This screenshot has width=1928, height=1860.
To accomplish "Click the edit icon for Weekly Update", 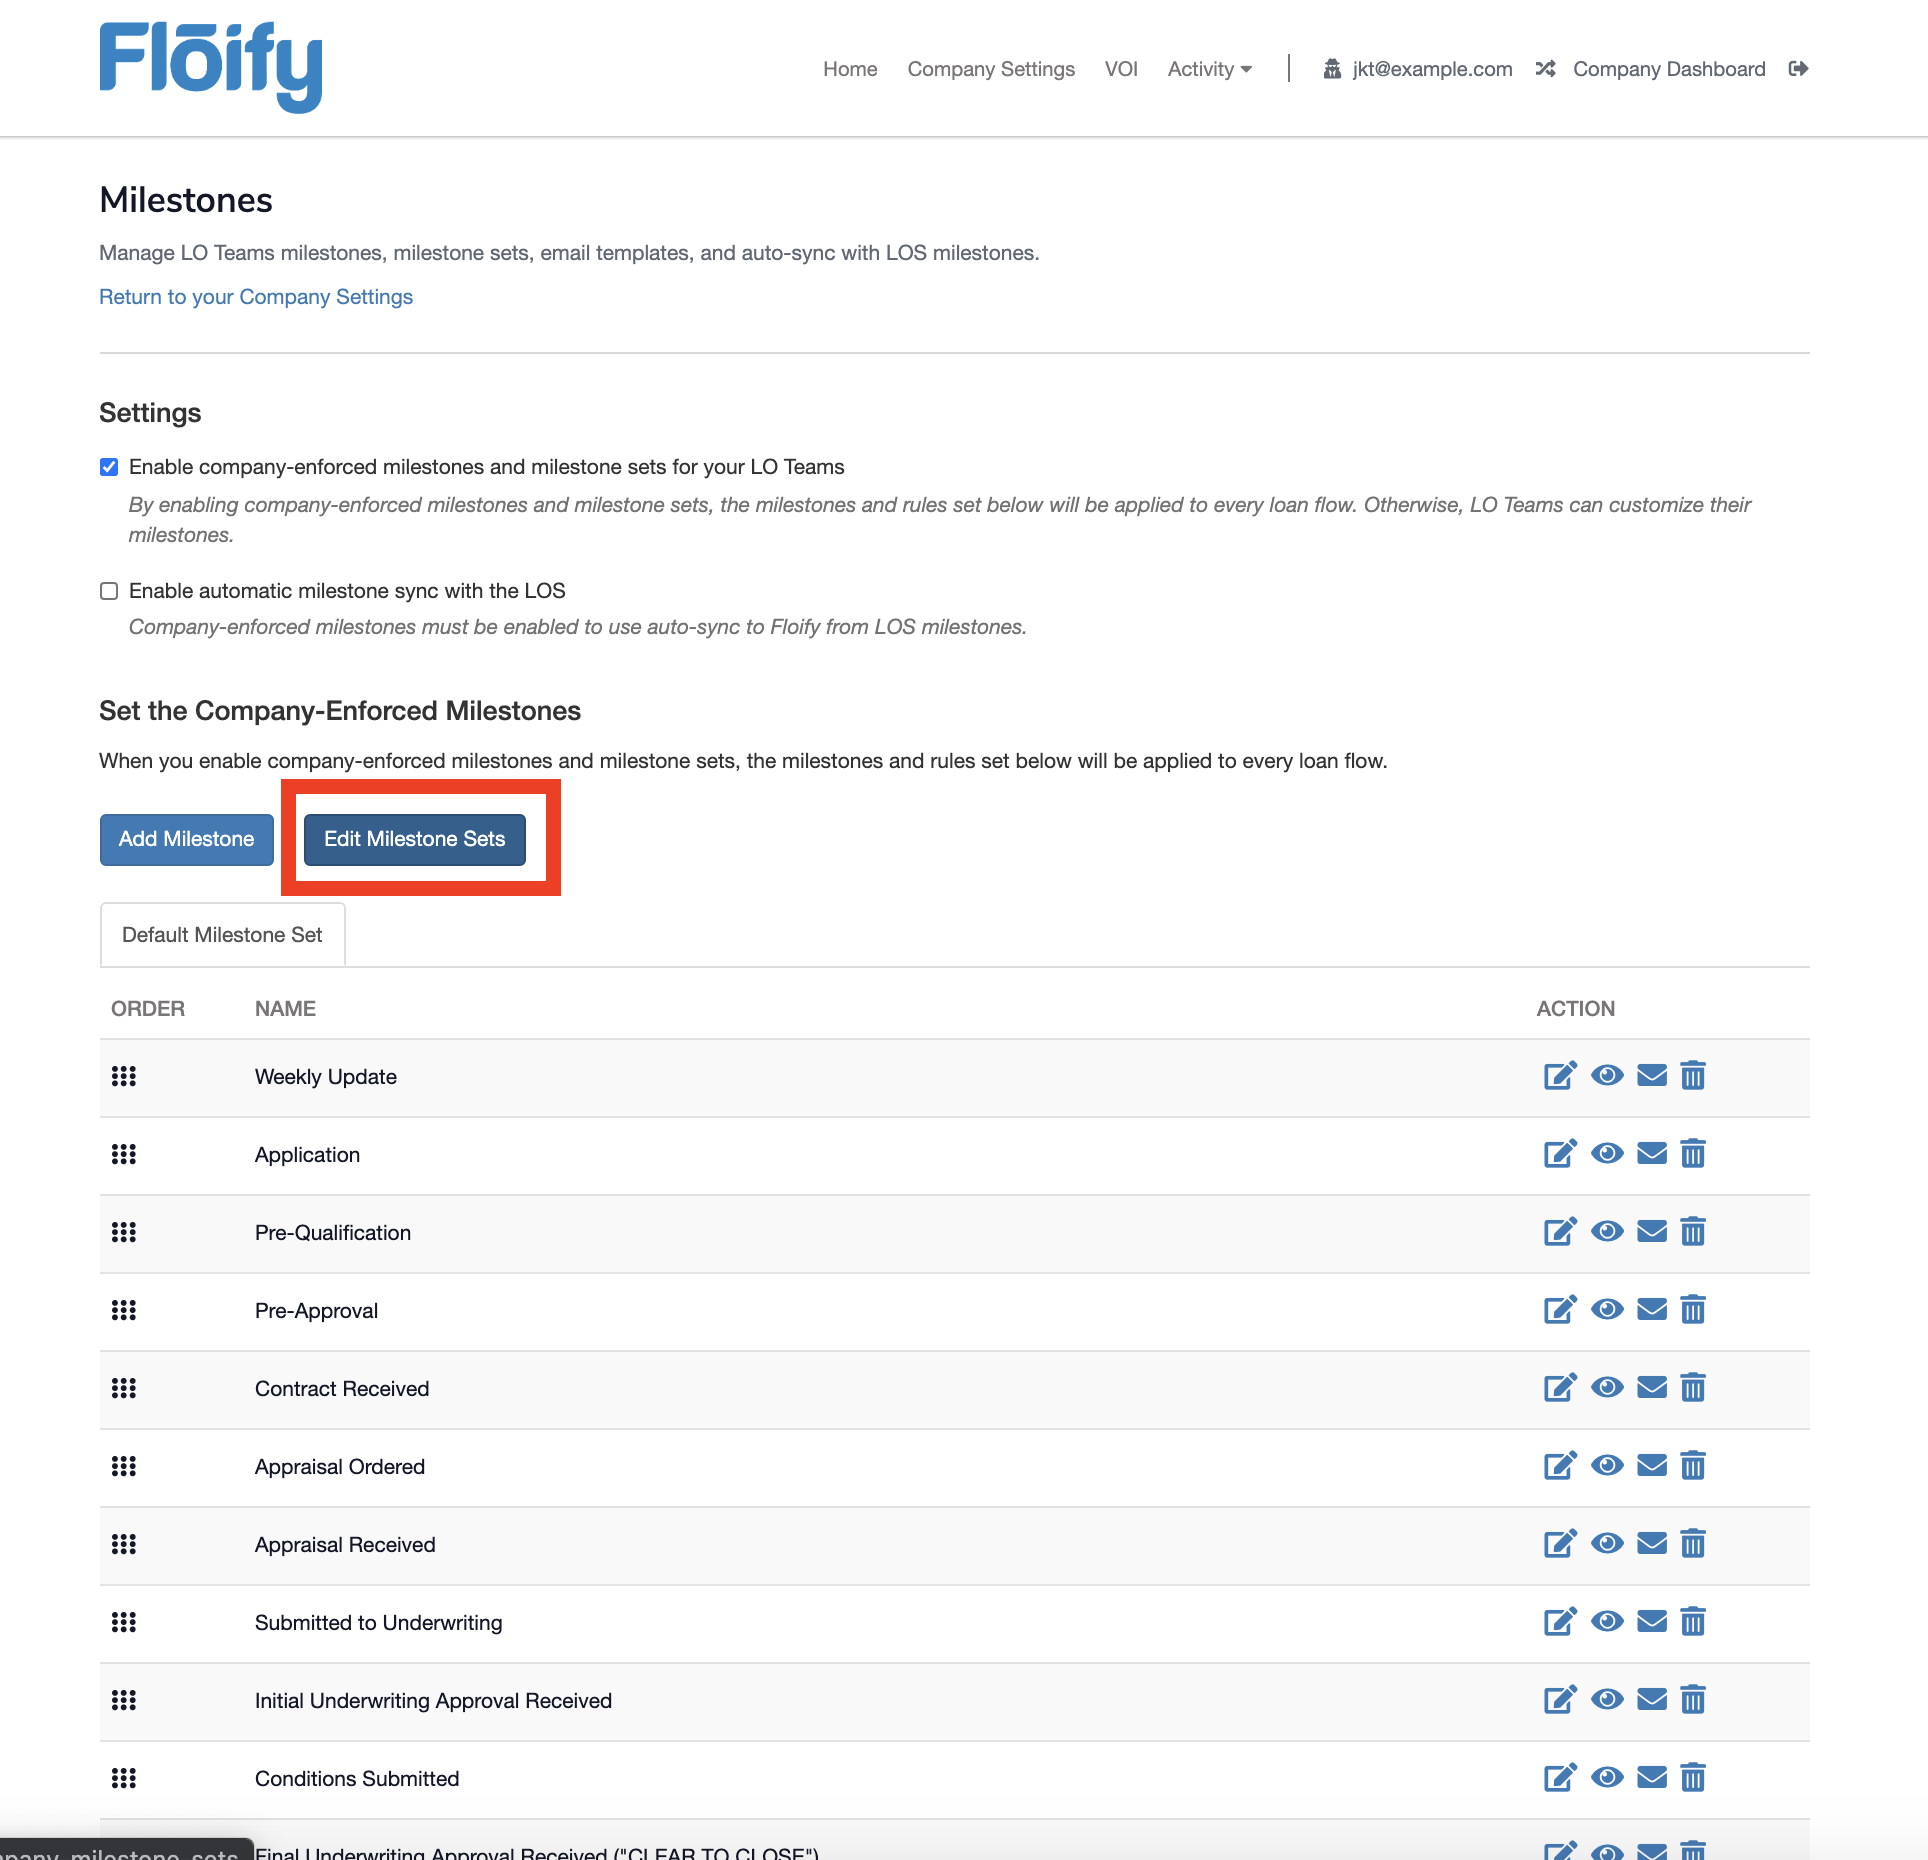I will tap(1559, 1076).
